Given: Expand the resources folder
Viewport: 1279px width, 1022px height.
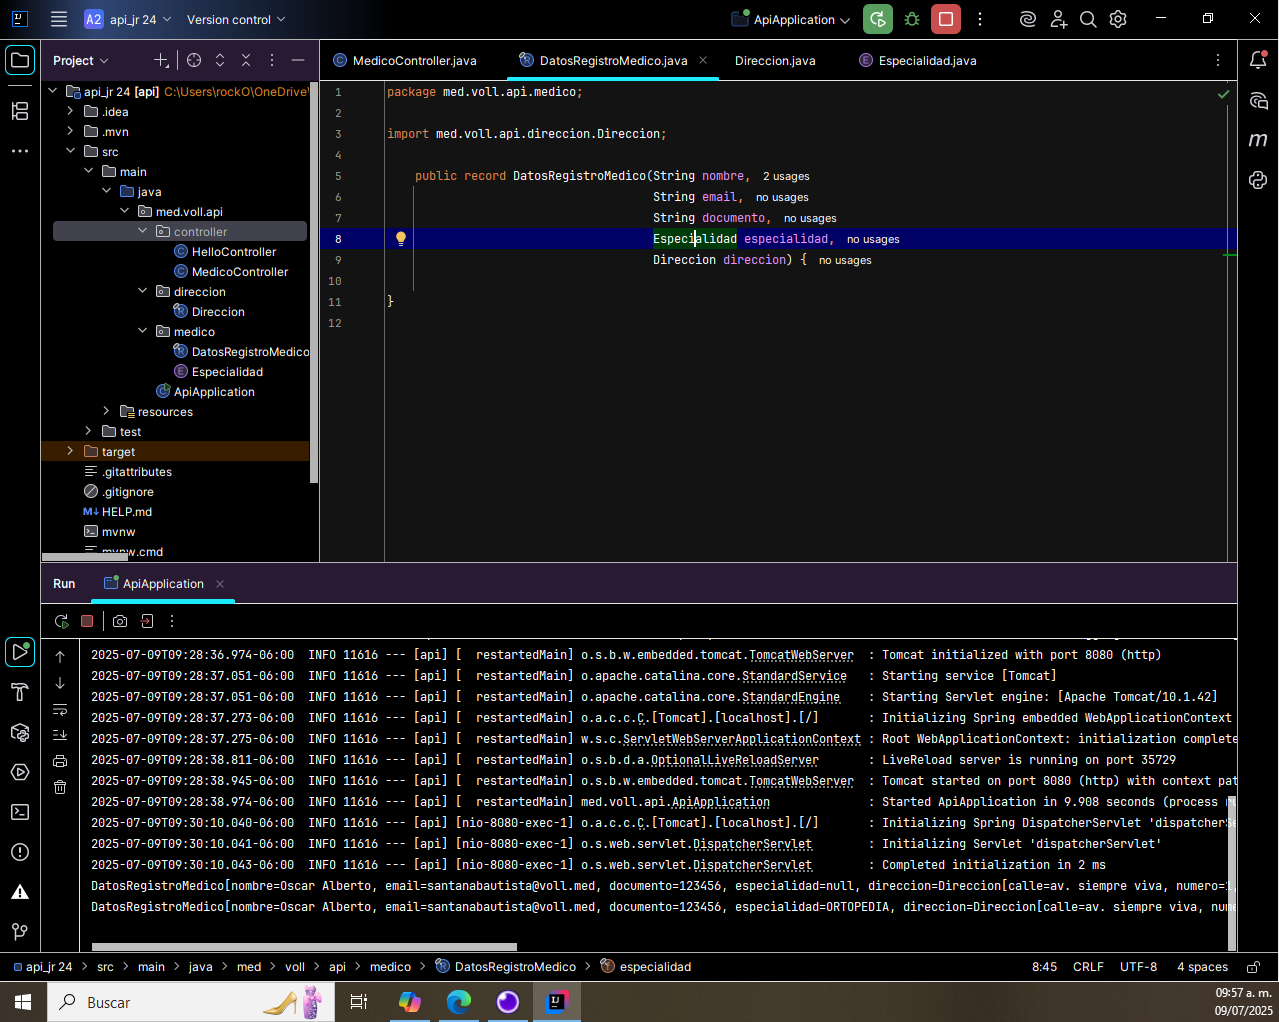Looking at the screenshot, I should coord(106,411).
